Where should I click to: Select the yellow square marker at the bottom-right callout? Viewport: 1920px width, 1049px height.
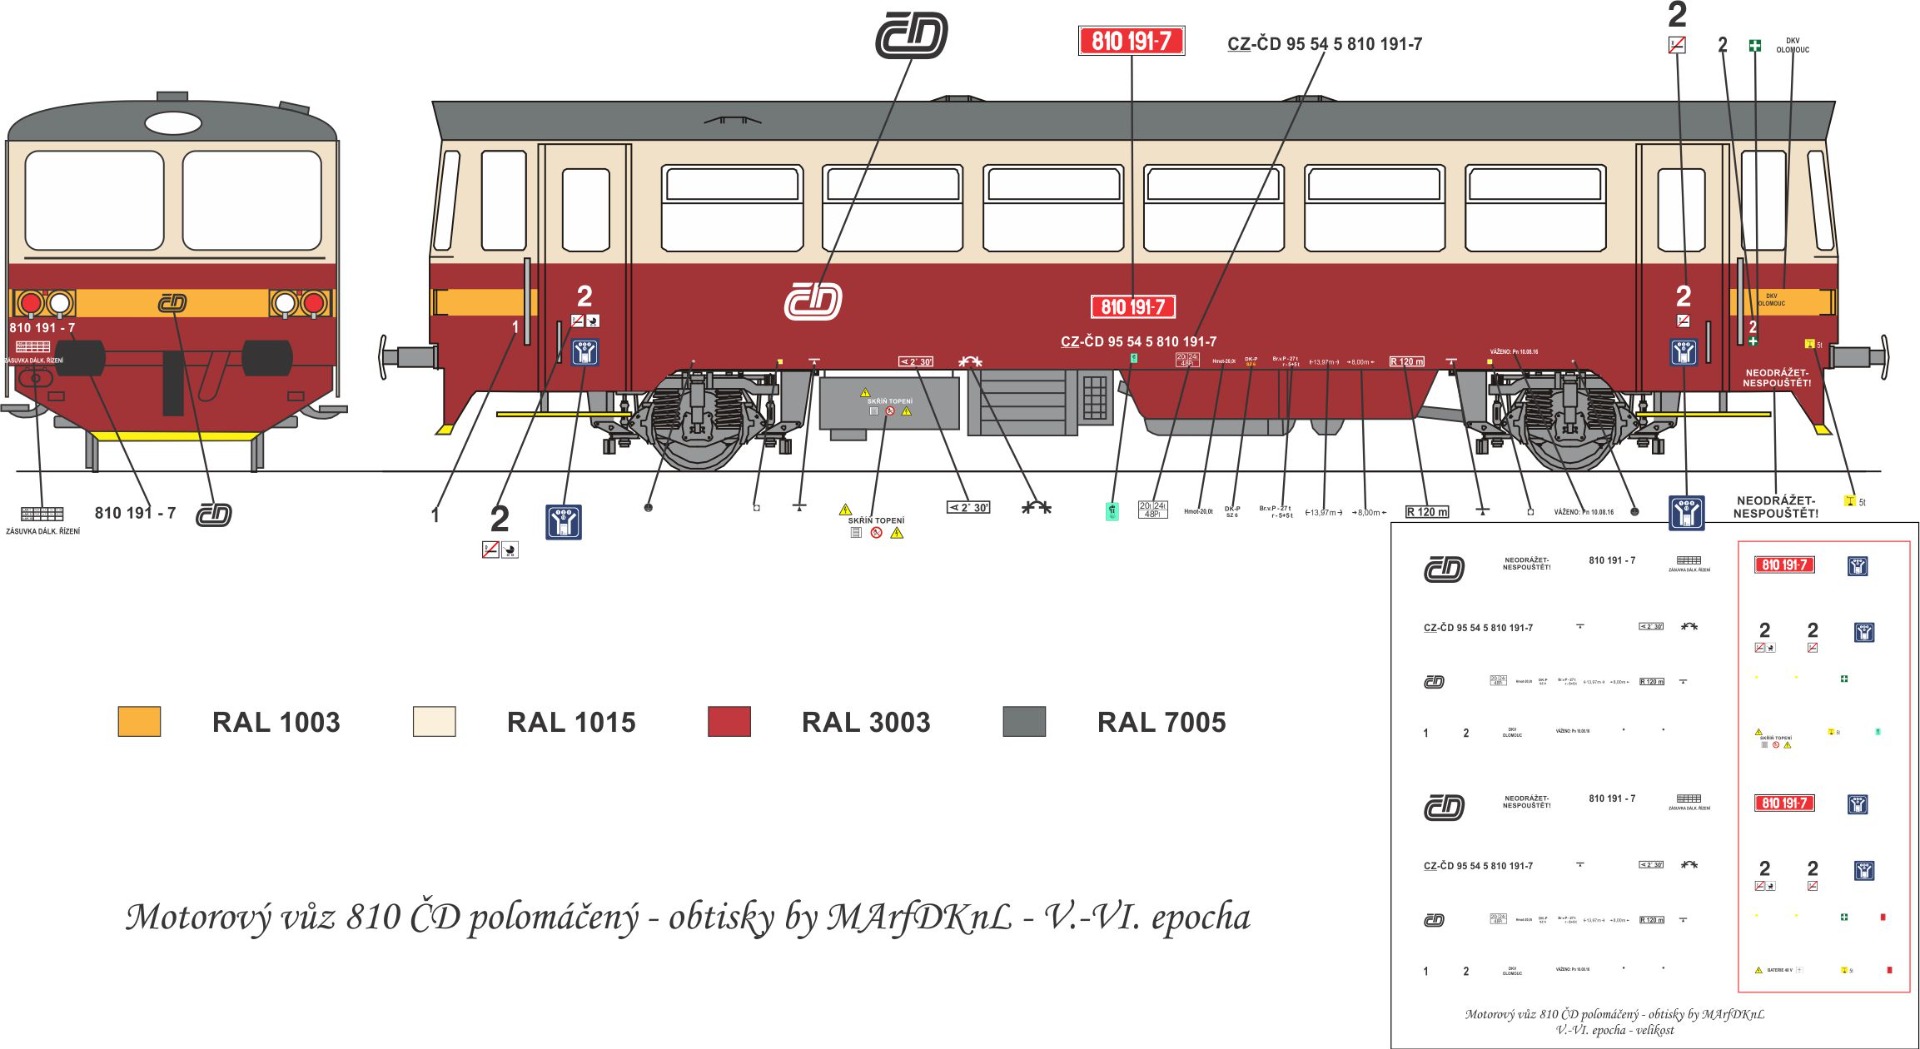click(x=1850, y=501)
